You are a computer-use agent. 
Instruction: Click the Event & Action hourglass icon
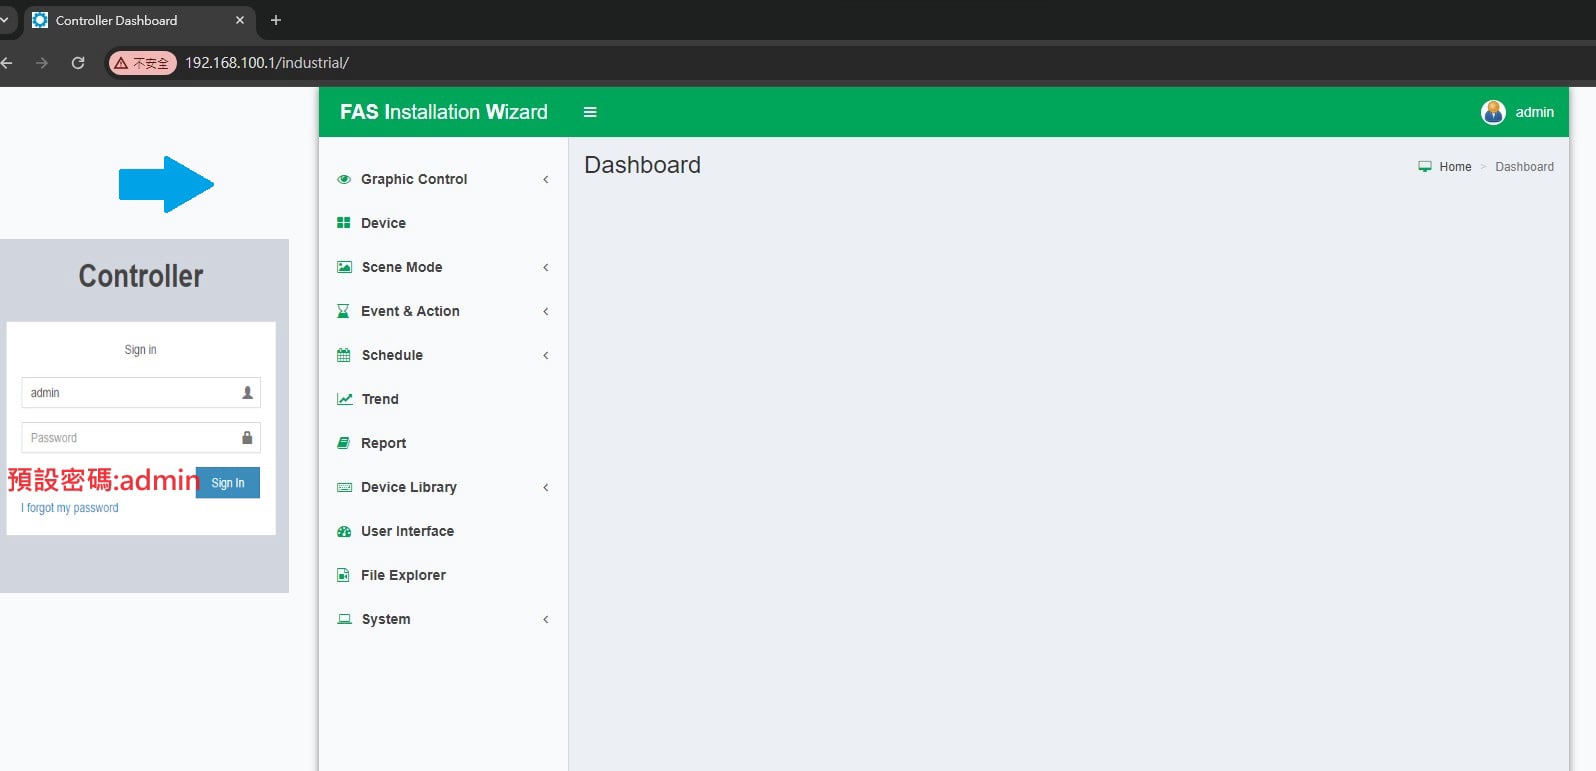[344, 311]
